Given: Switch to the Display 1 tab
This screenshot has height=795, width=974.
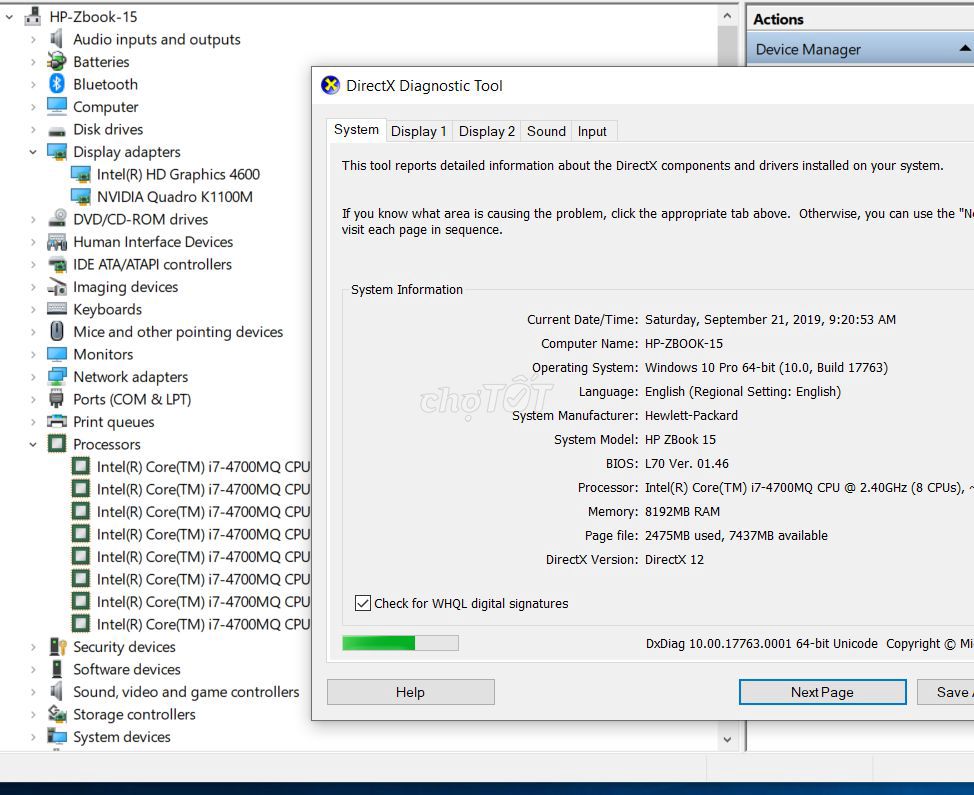Looking at the screenshot, I should pos(419,131).
